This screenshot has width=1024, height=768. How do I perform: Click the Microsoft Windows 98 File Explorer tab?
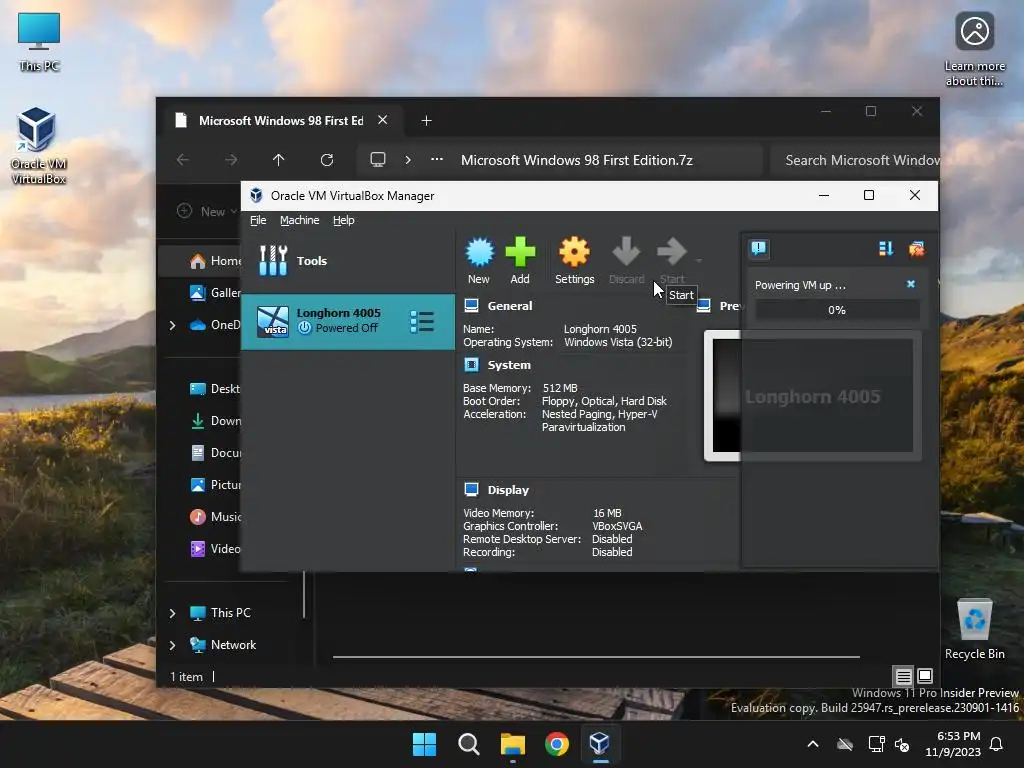click(281, 121)
